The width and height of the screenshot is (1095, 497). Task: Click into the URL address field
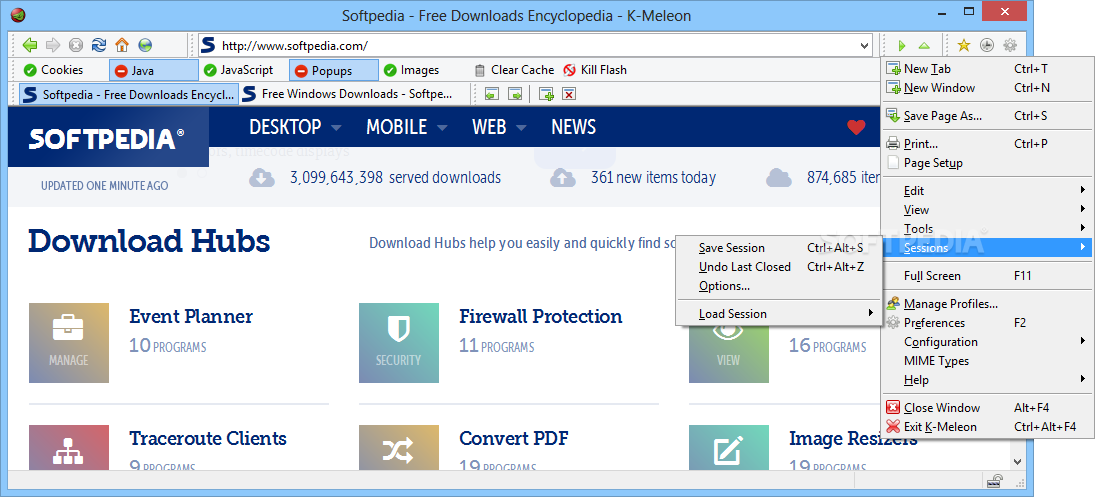point(538,46)
